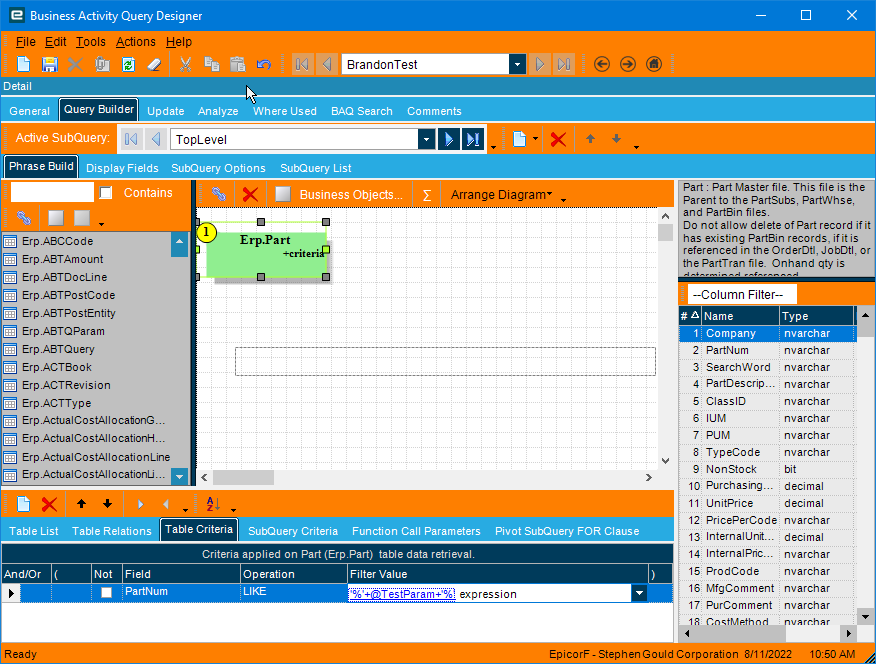Click the Delete X icon in main toolbar
Screen dimensions: 876x664
tap(75, 64)
